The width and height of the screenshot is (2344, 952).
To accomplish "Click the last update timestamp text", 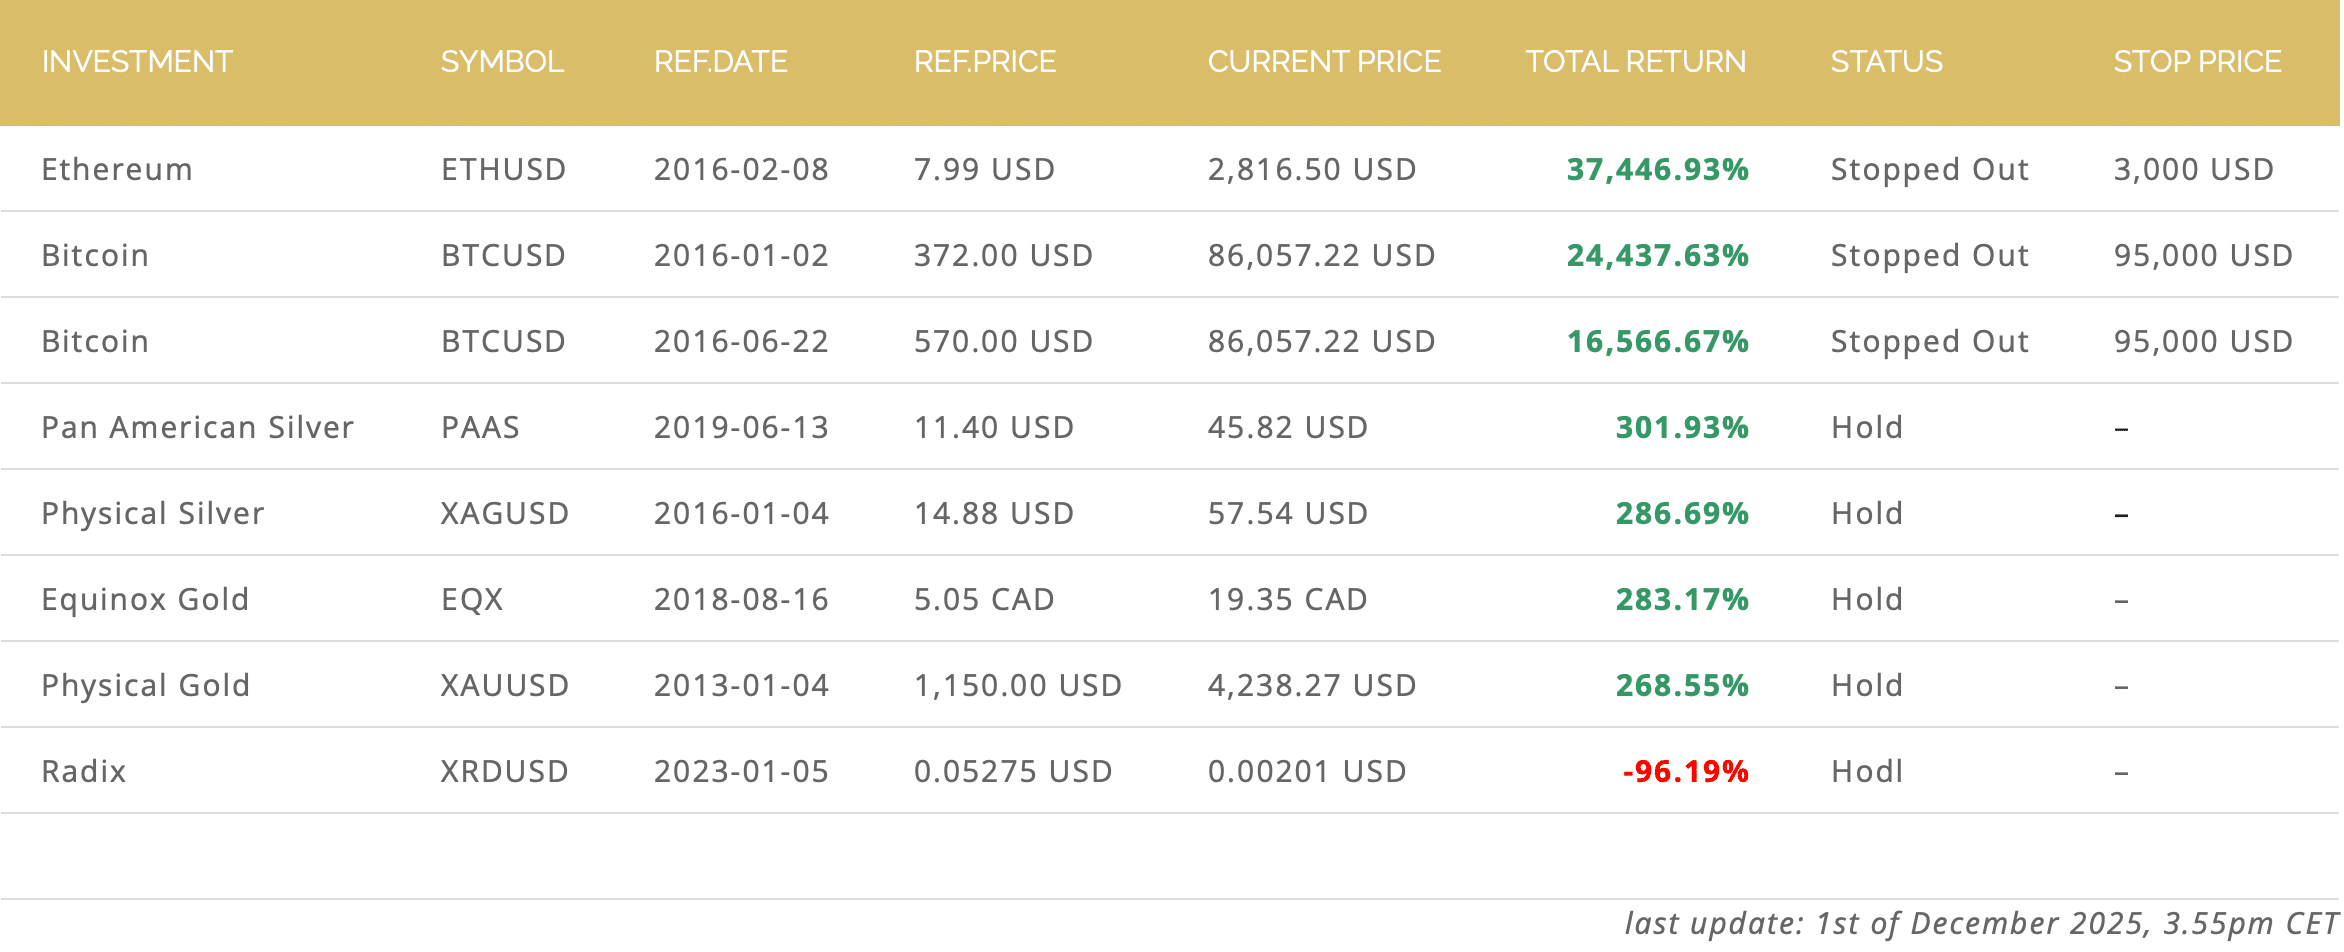I will coord(1980,923).
